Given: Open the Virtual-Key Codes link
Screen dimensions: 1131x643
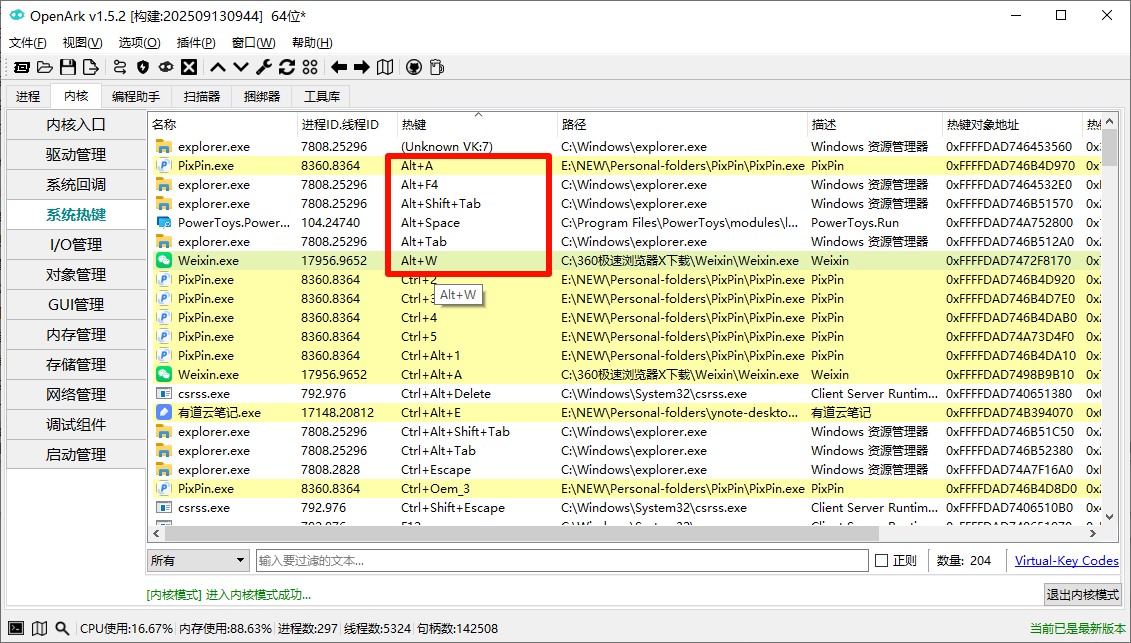Looking at the screenshot, I should coord(1067,561).
